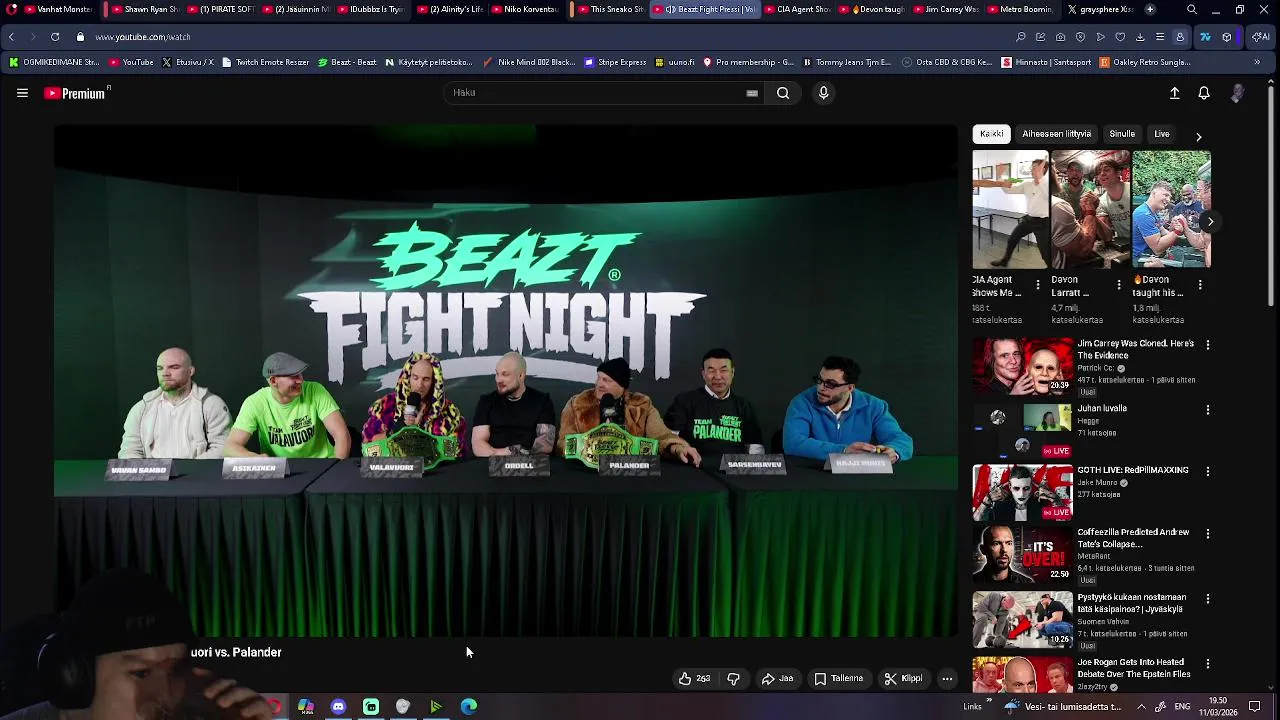This screenshot has height=720, width=1280.
Task: Open the CIA Agent Shows Me short
Action: tap(1010, 209)
